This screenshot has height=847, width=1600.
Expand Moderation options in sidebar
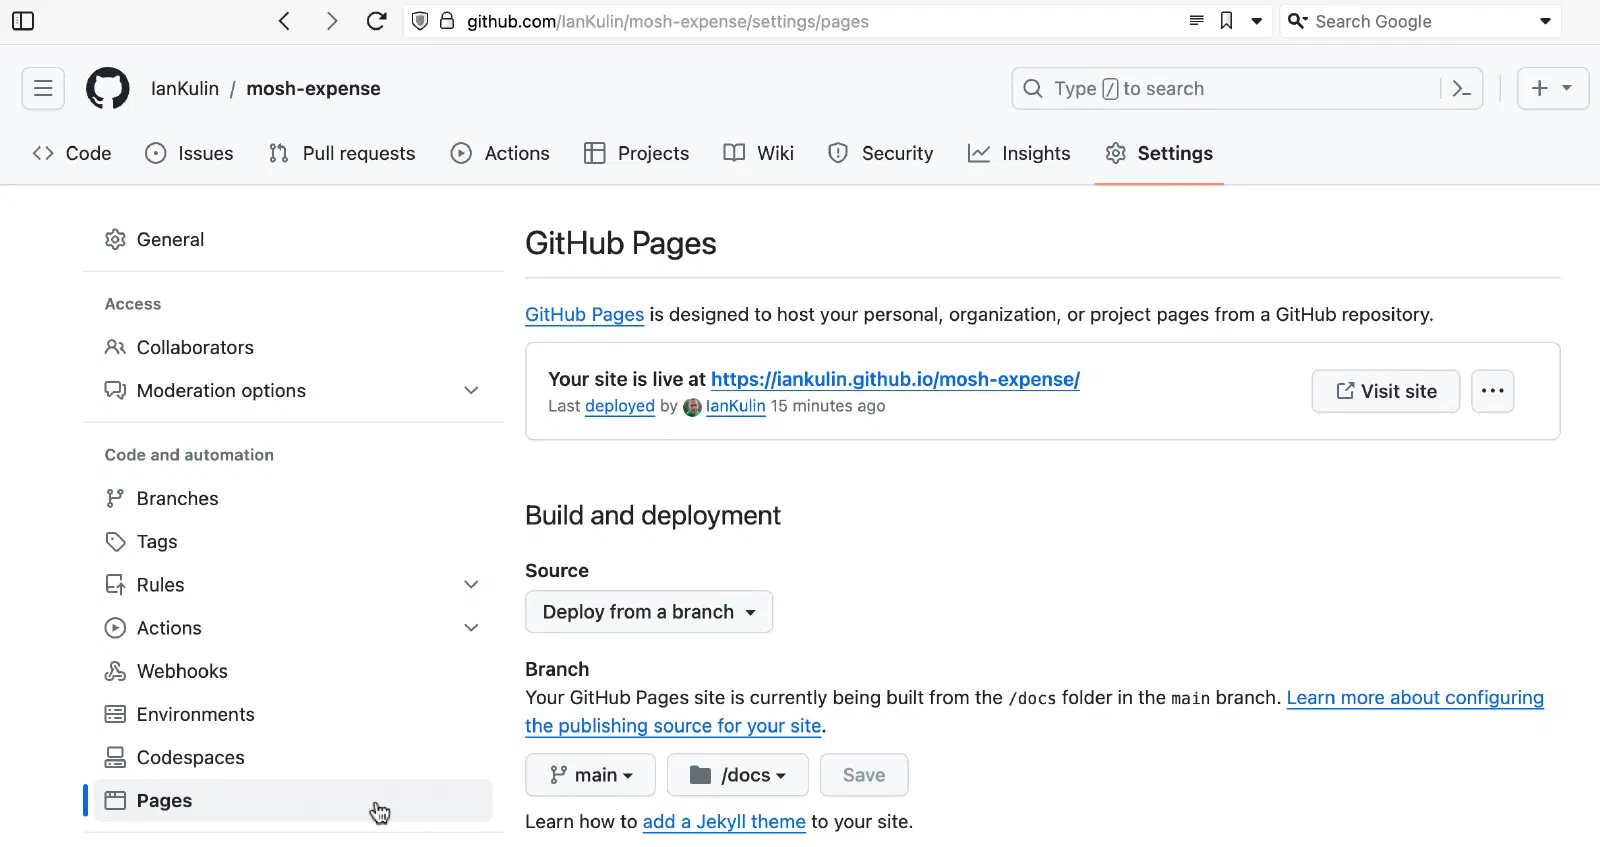tap(471, 390)
